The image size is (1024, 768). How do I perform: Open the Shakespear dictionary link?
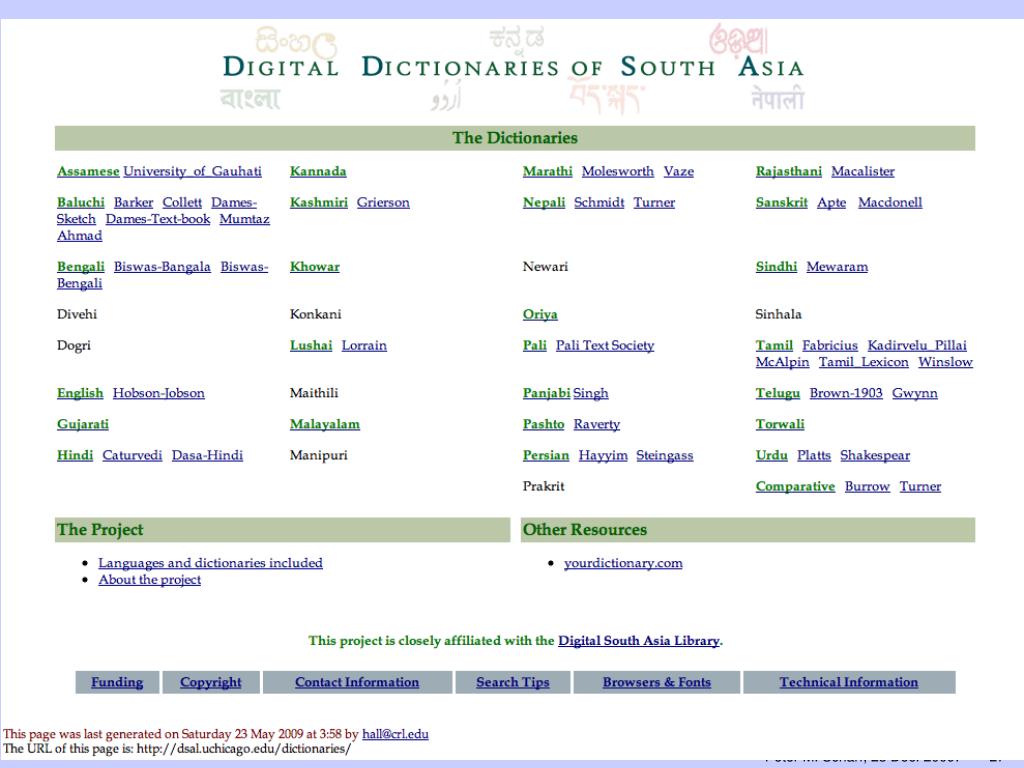point(875,455)
